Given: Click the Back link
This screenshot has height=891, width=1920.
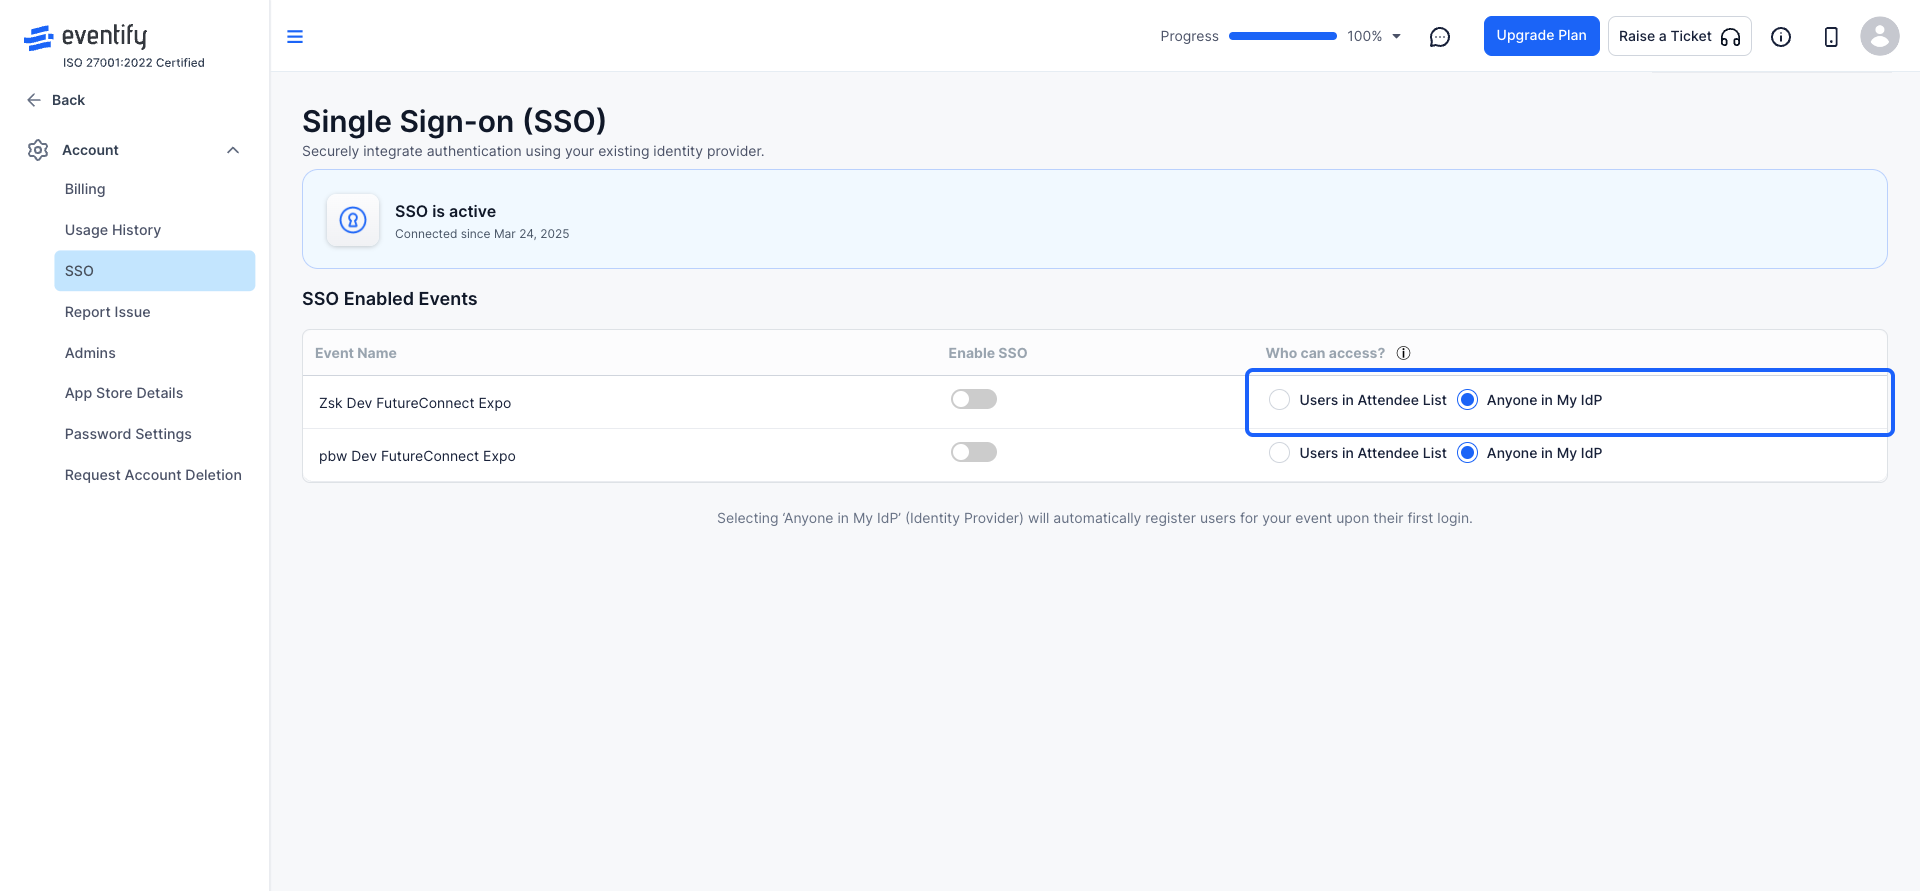Looking at the screenshot, I should [68, 100].
